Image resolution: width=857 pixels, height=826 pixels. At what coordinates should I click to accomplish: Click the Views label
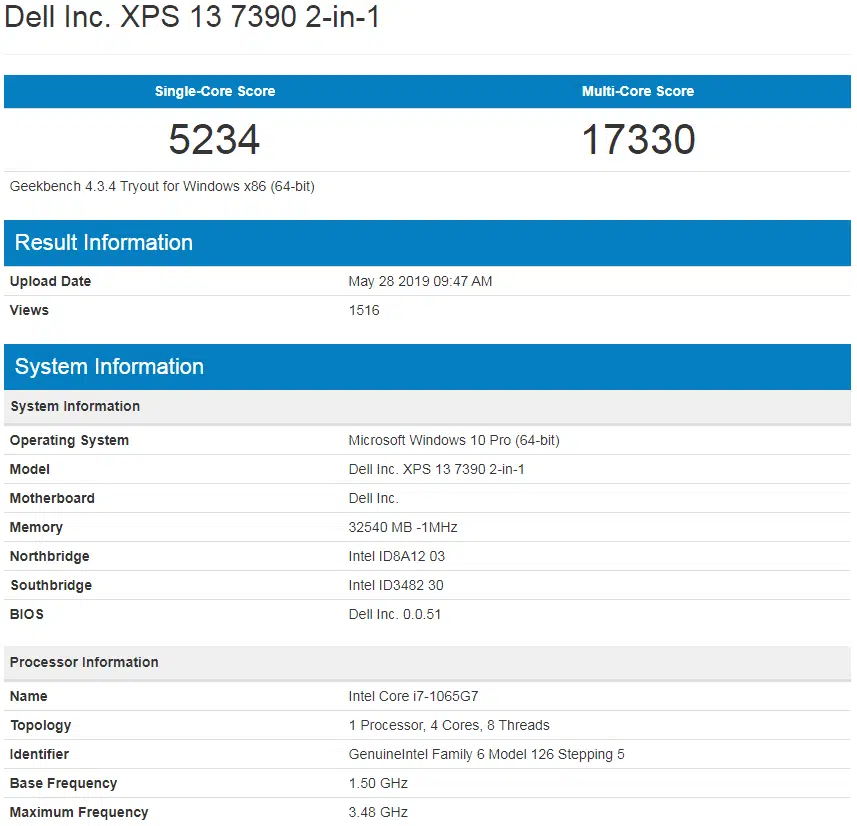pyautogui.click(x=29, y=310)
